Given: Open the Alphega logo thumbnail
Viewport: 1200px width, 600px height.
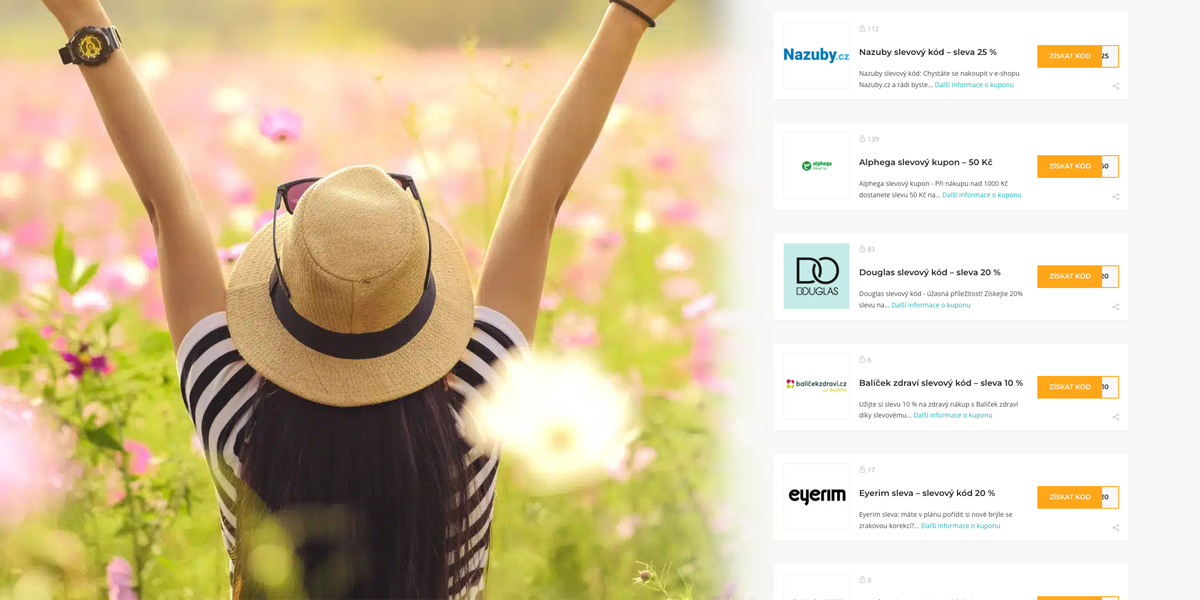Looking at the screenshot, I should [816, 166].
